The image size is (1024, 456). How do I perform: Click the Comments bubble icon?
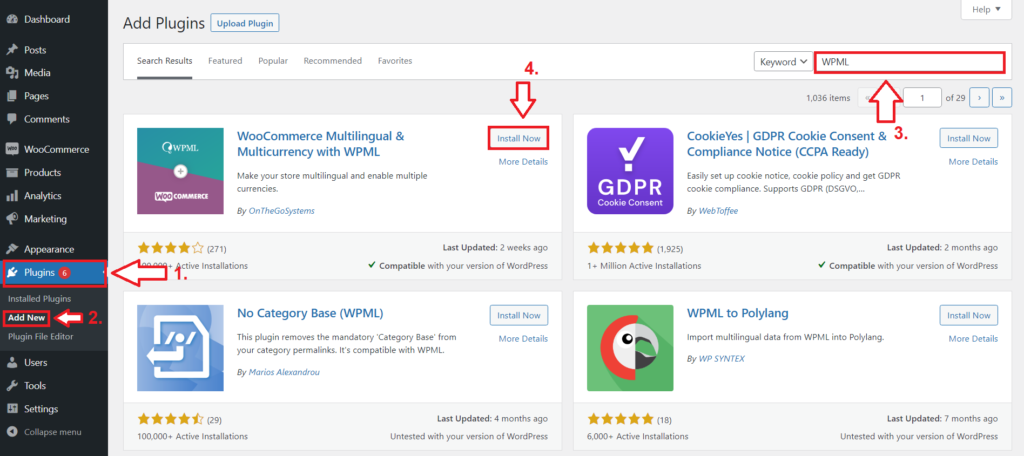pyautogui.click(x=11, y=120)
